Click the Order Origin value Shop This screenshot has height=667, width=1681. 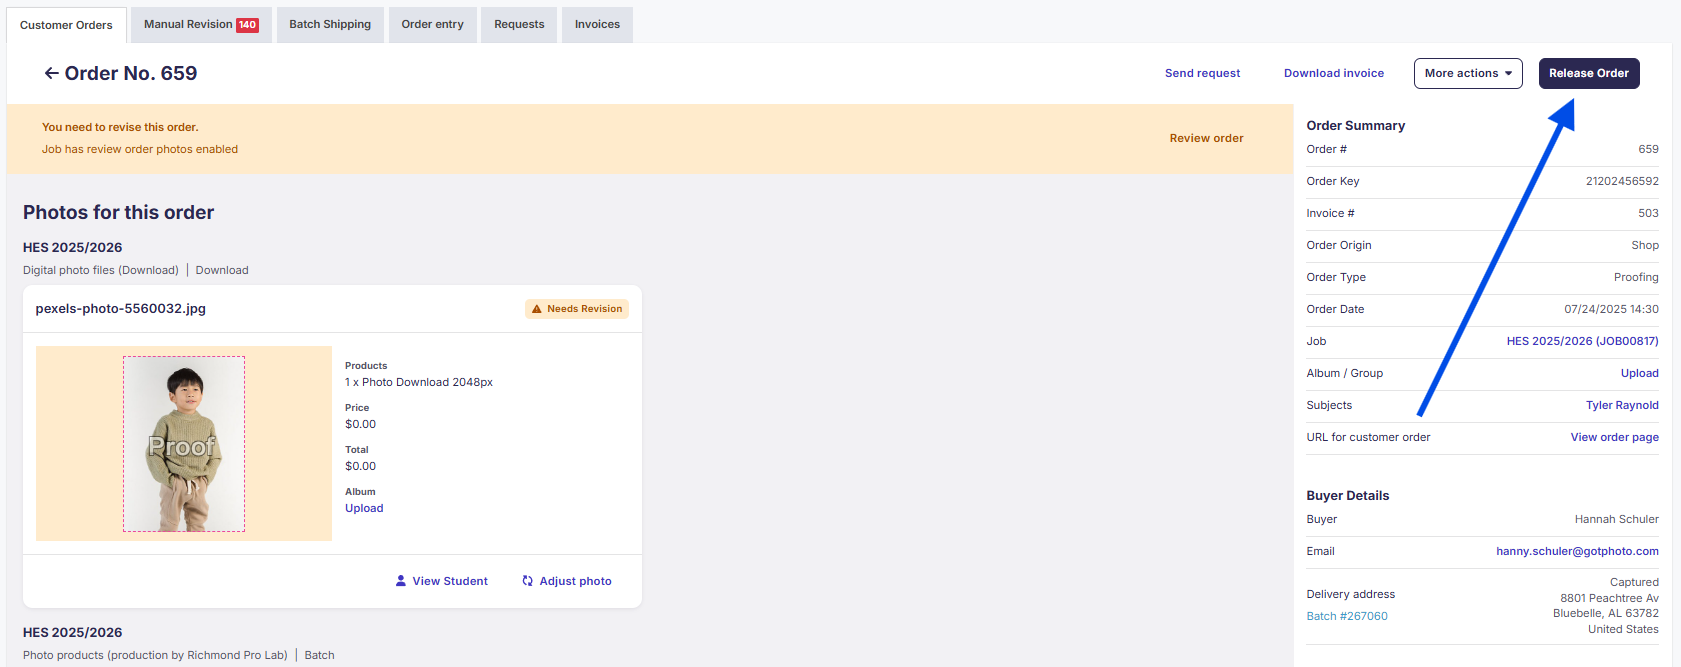1645,245
